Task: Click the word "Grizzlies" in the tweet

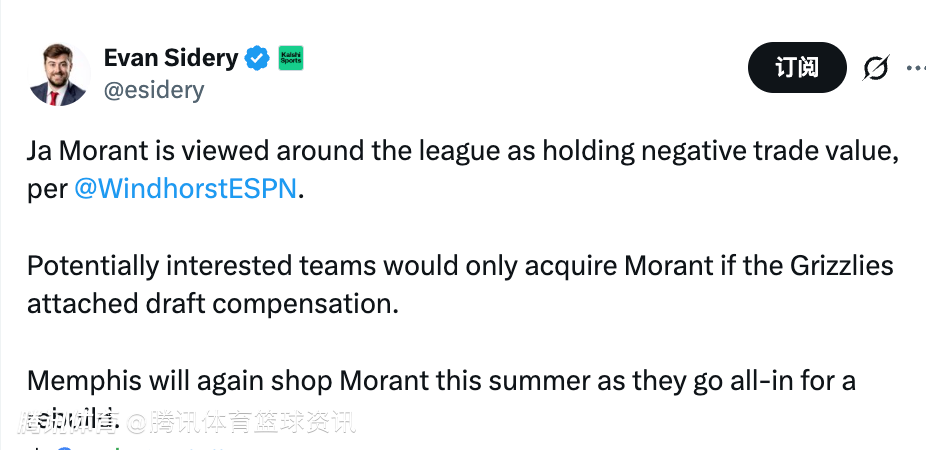Action: click(840, 267)
